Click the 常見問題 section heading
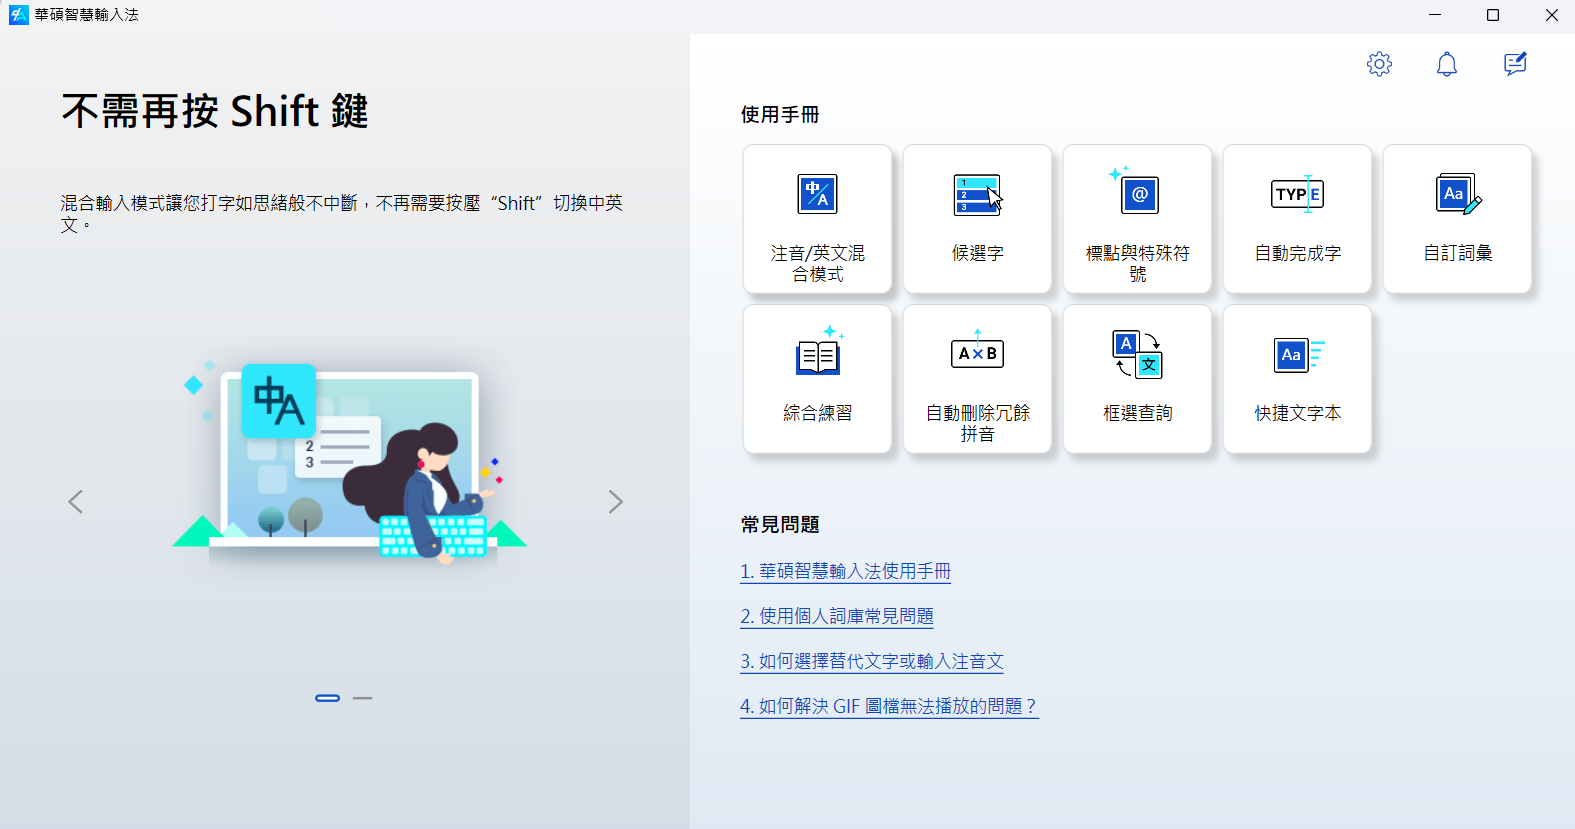 [780, 525]
